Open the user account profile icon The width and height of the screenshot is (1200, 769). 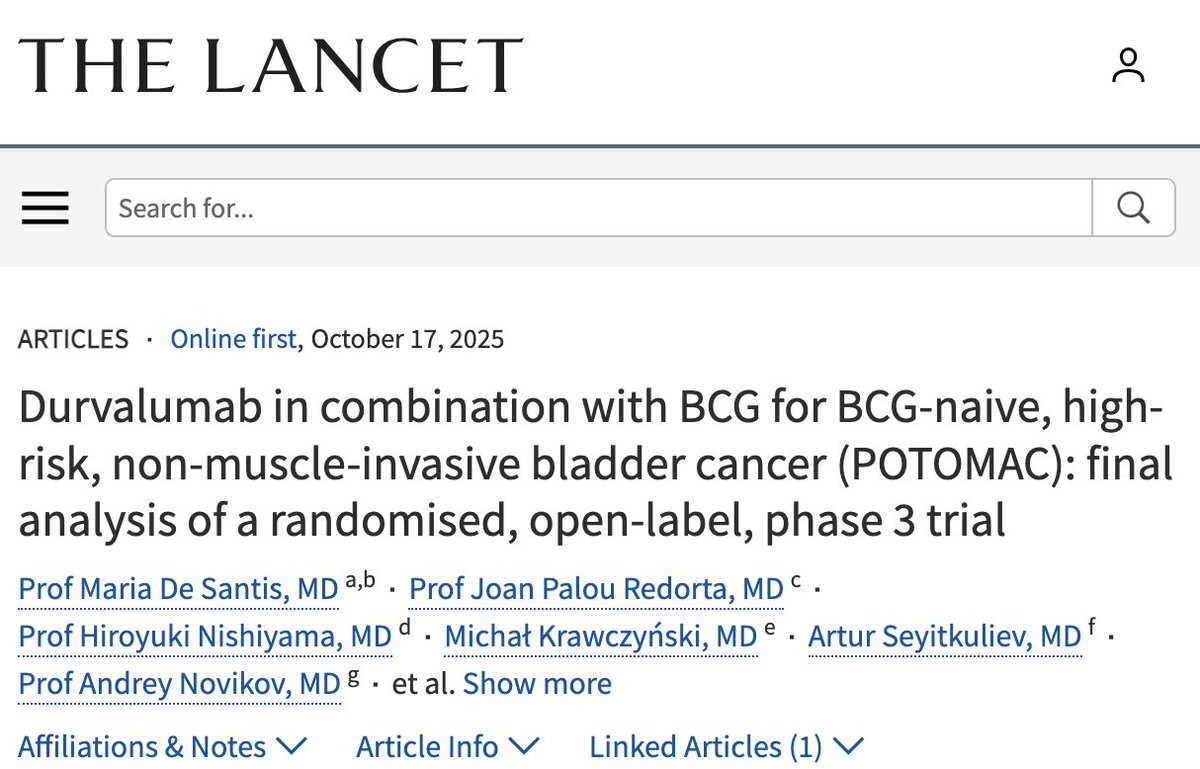(x=1128, y=66)
